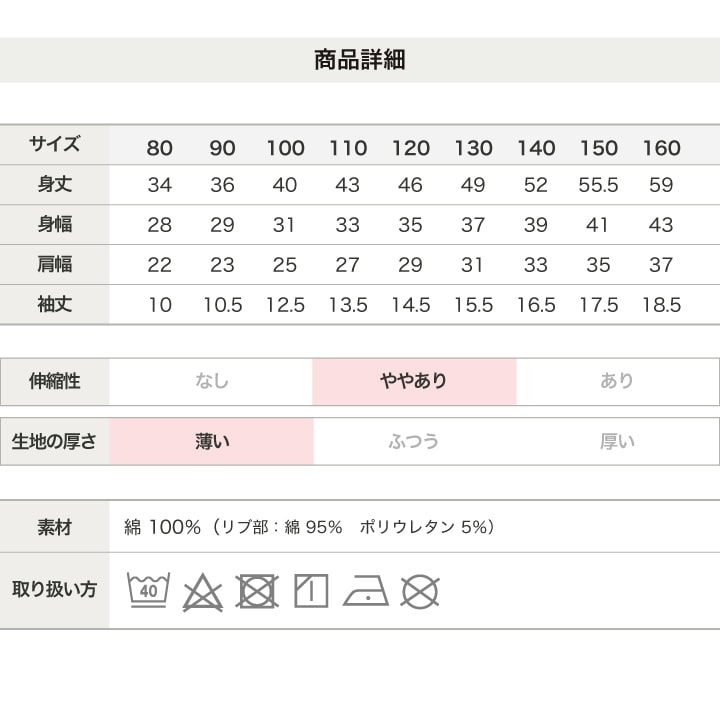Screen dimensions: 720x720
Task: Choose the ふつう fabric thickness option
Action: point(414,441)
